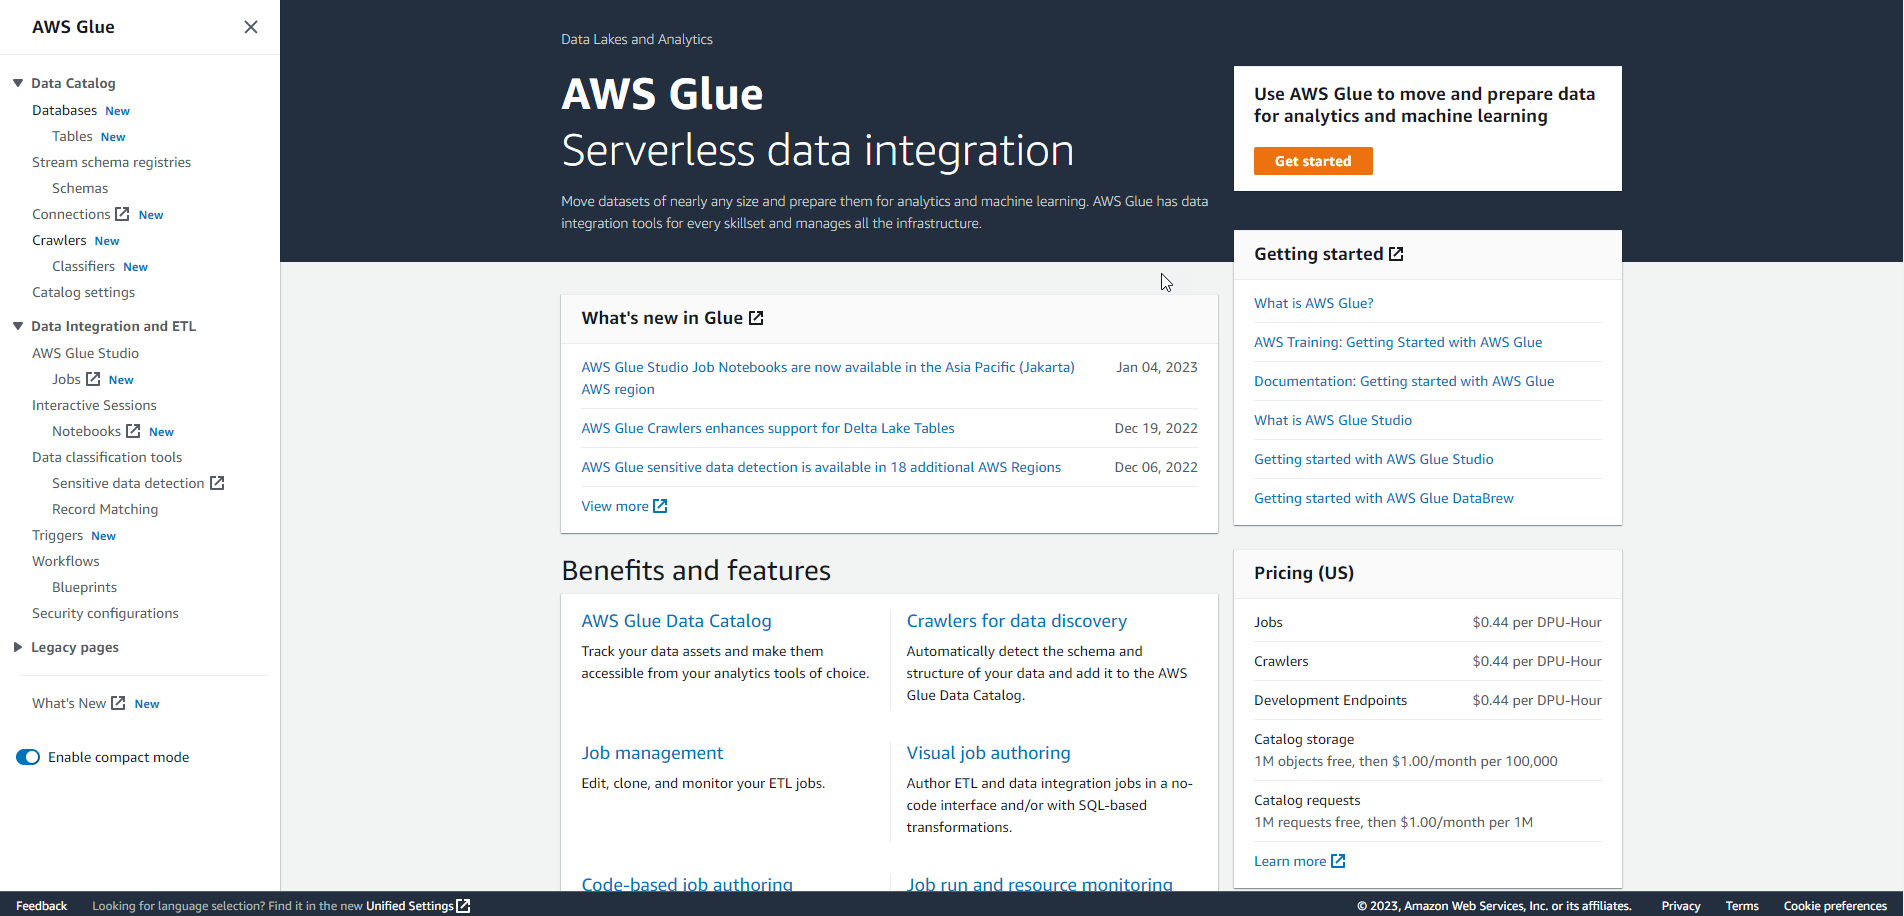Click external link icon next to Getting started heading
The height and width of the screenshot is (916, 1904).
(1397, 254)
